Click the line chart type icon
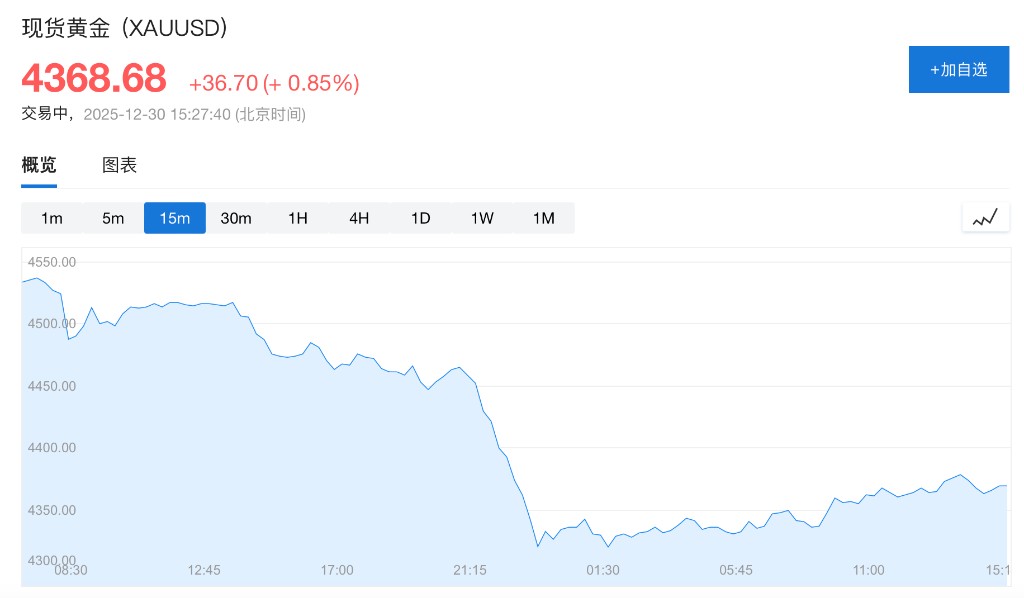This screenshot has height=598, width=1024. click(985, 217)
